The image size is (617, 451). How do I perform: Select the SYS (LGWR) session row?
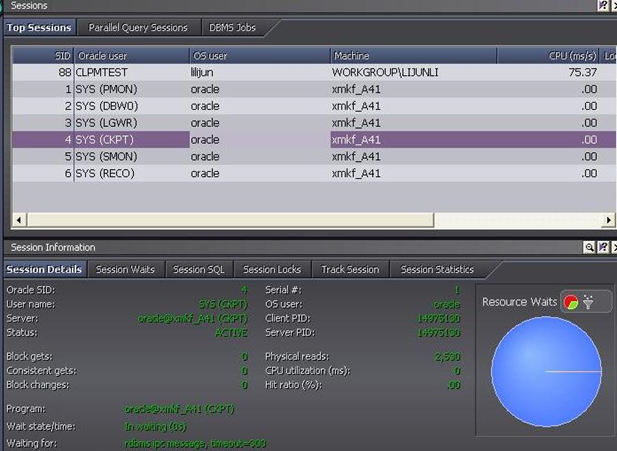point(314,123)
